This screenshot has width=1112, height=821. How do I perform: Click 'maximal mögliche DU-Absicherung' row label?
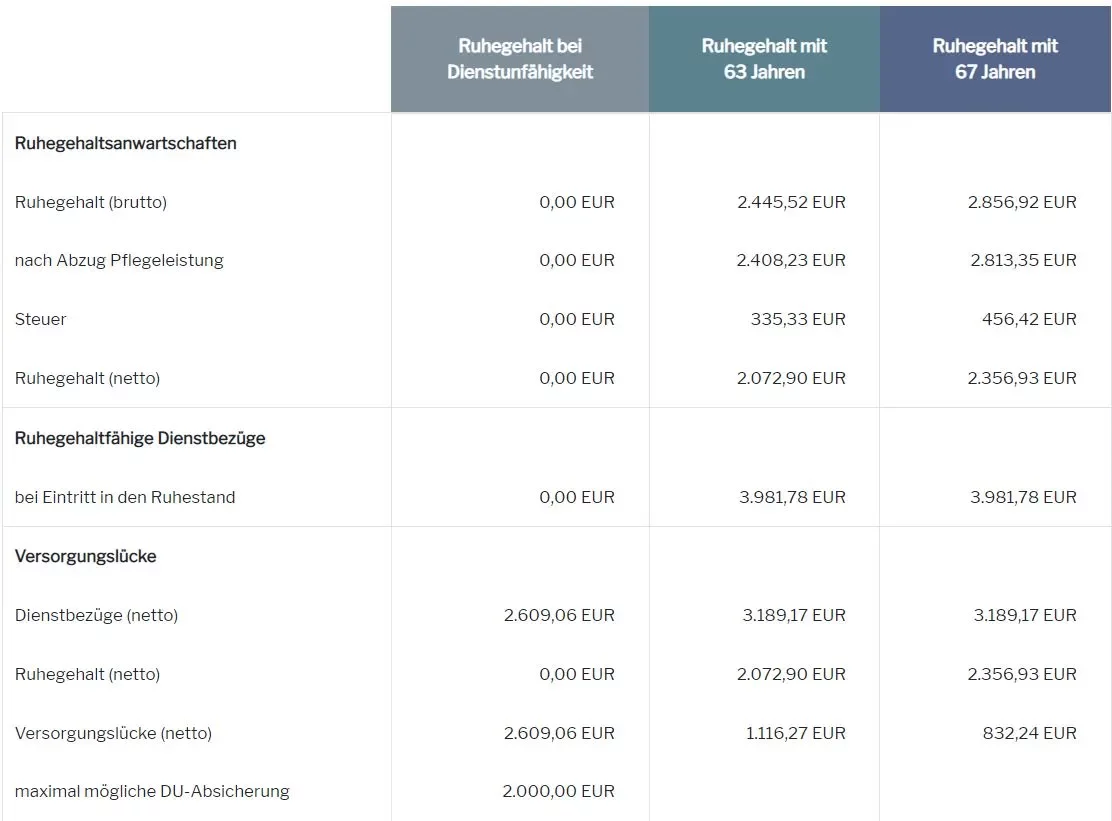click(x=152, y=791)
